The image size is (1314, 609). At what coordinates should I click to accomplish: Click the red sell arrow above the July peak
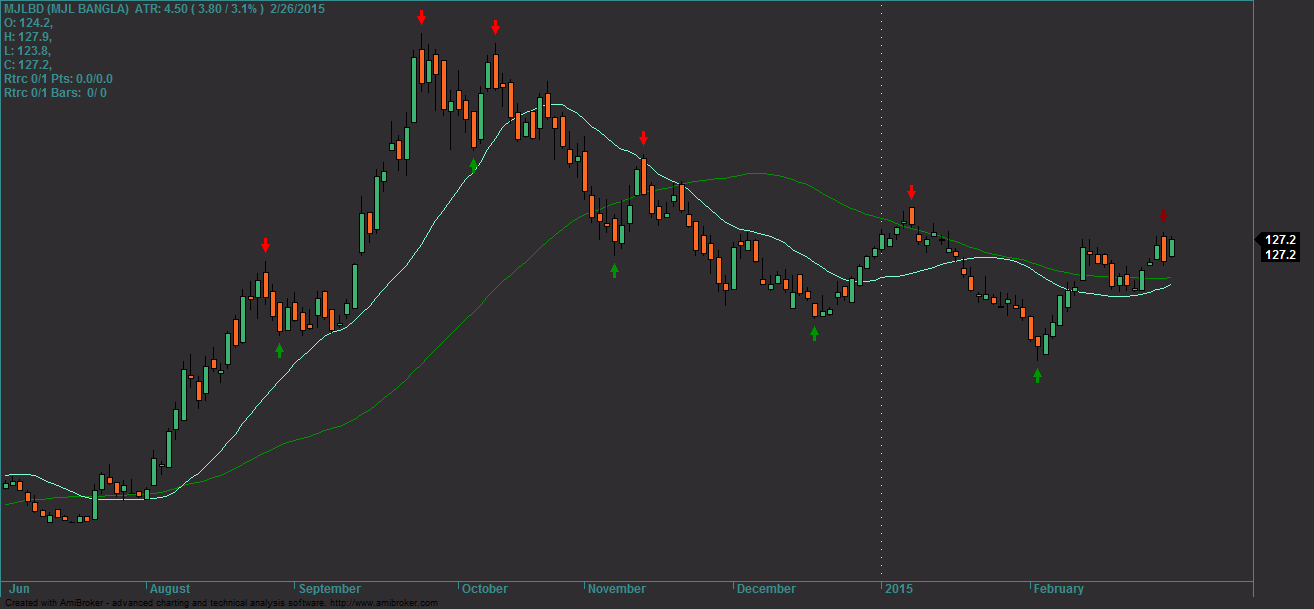[x=266, y=243]
